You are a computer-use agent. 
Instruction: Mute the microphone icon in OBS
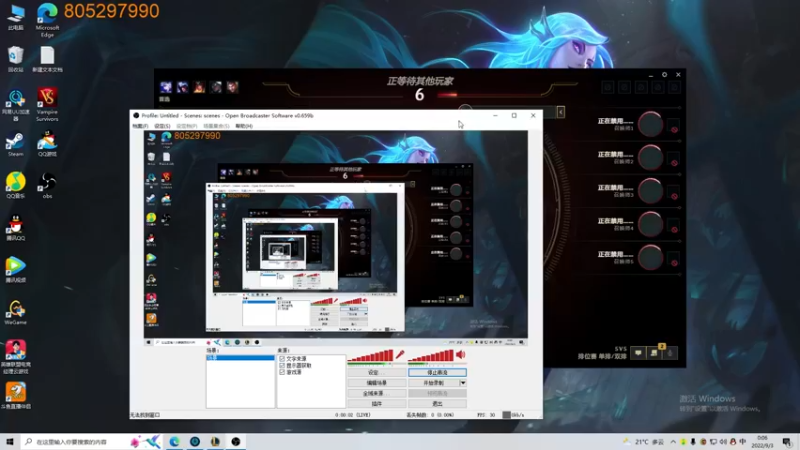point(399,355)
